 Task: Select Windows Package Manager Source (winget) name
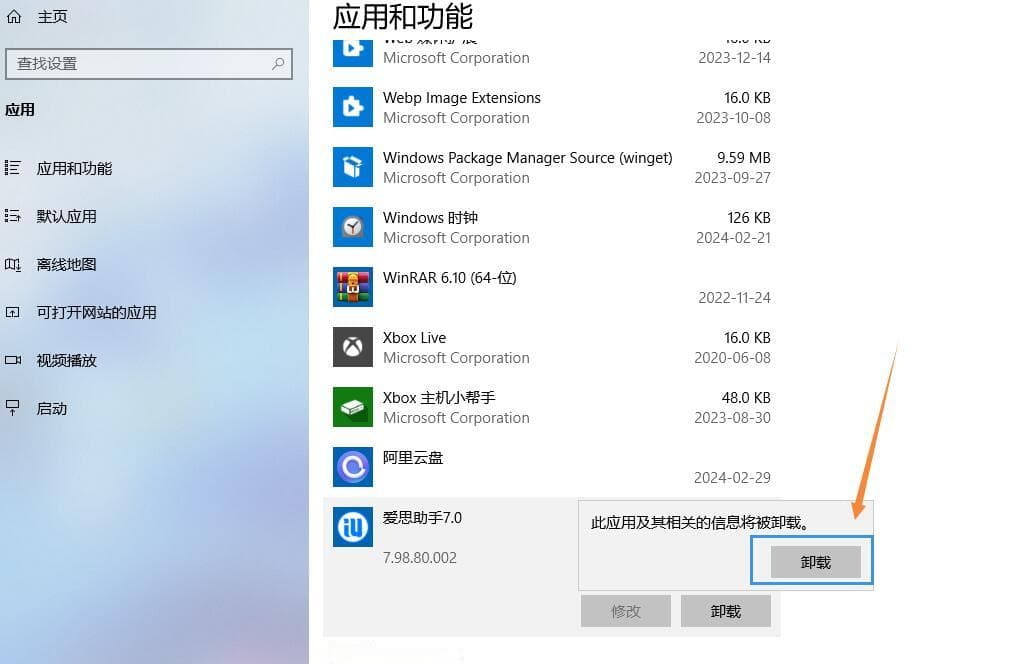pyautogui.click(x=528, y=158)
